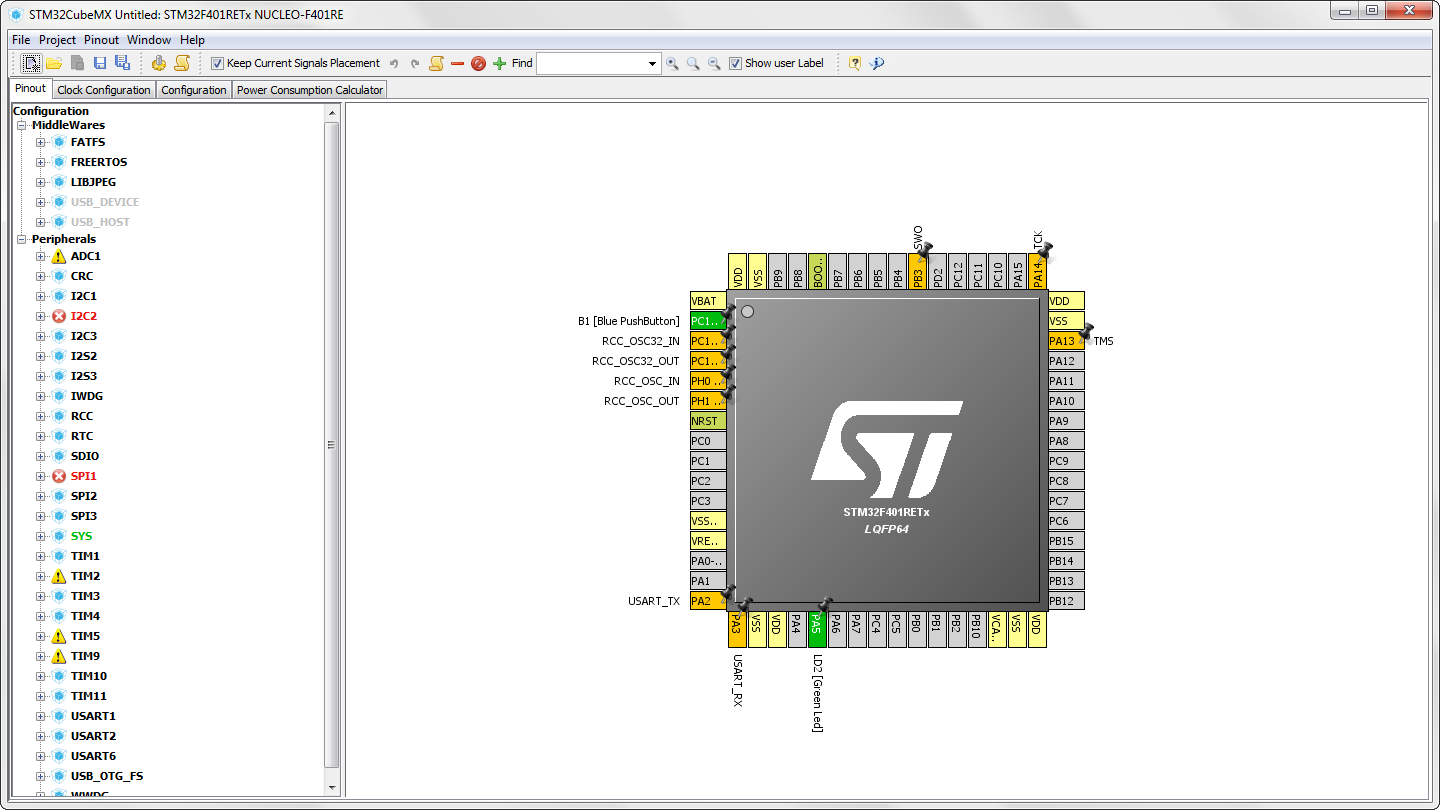Collapse the MiddleWares tree node
1440x810 pixels.
(21, 126)
